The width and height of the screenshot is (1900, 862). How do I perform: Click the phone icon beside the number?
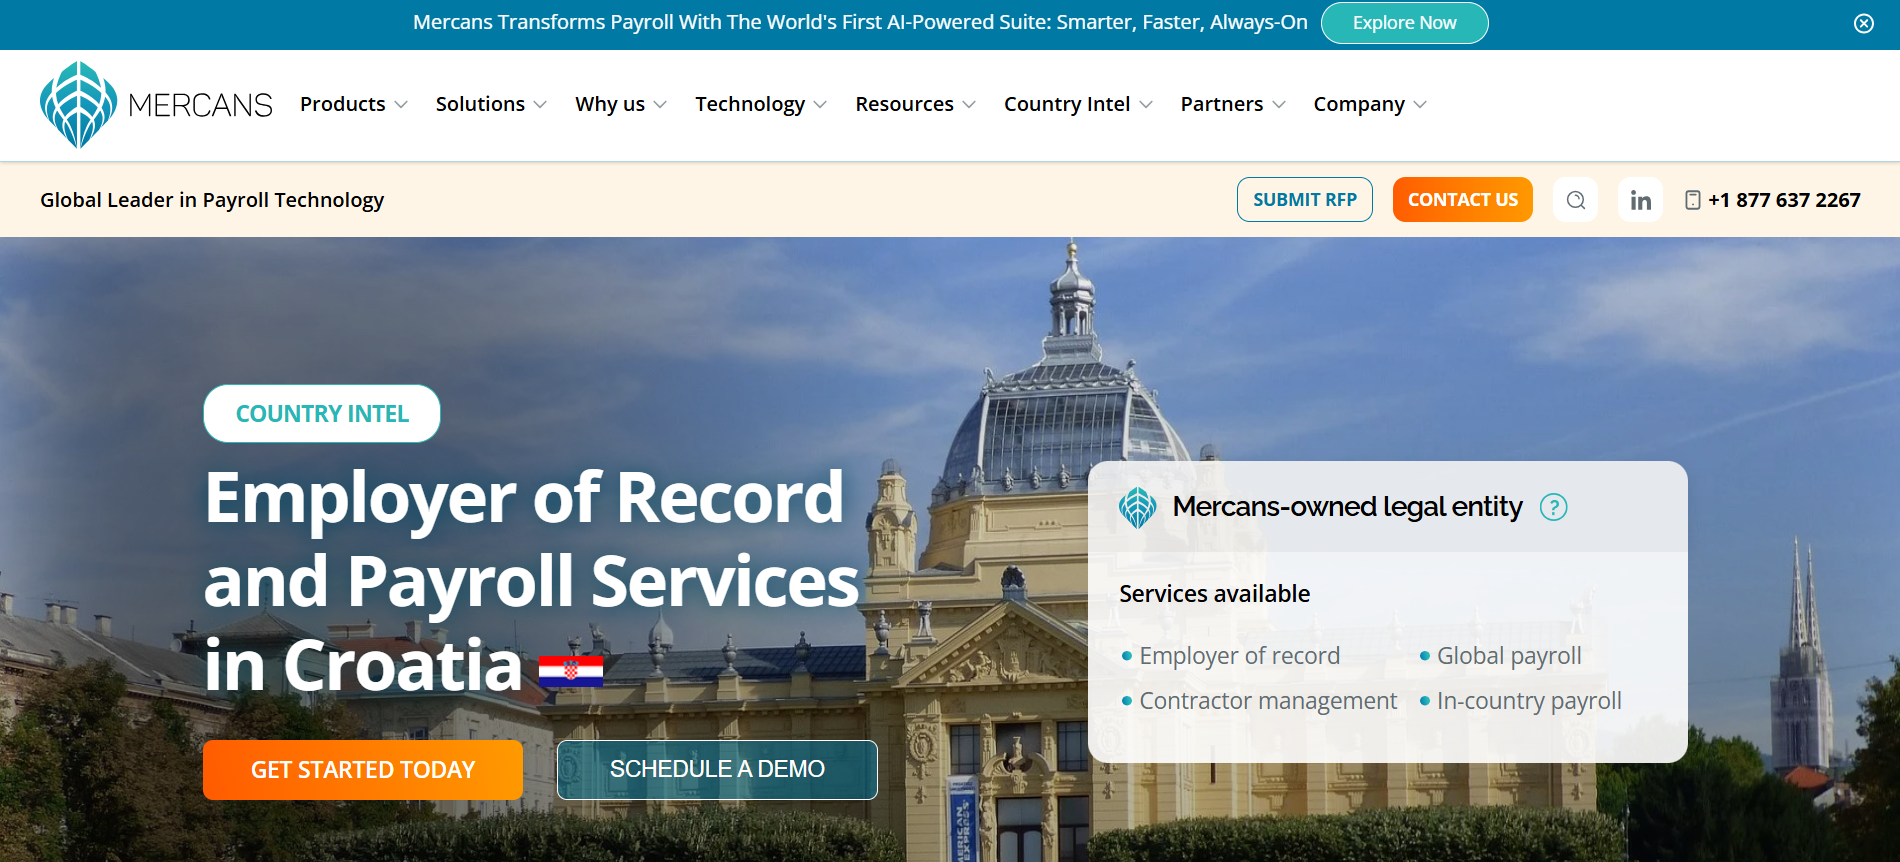click(1692, 200)
